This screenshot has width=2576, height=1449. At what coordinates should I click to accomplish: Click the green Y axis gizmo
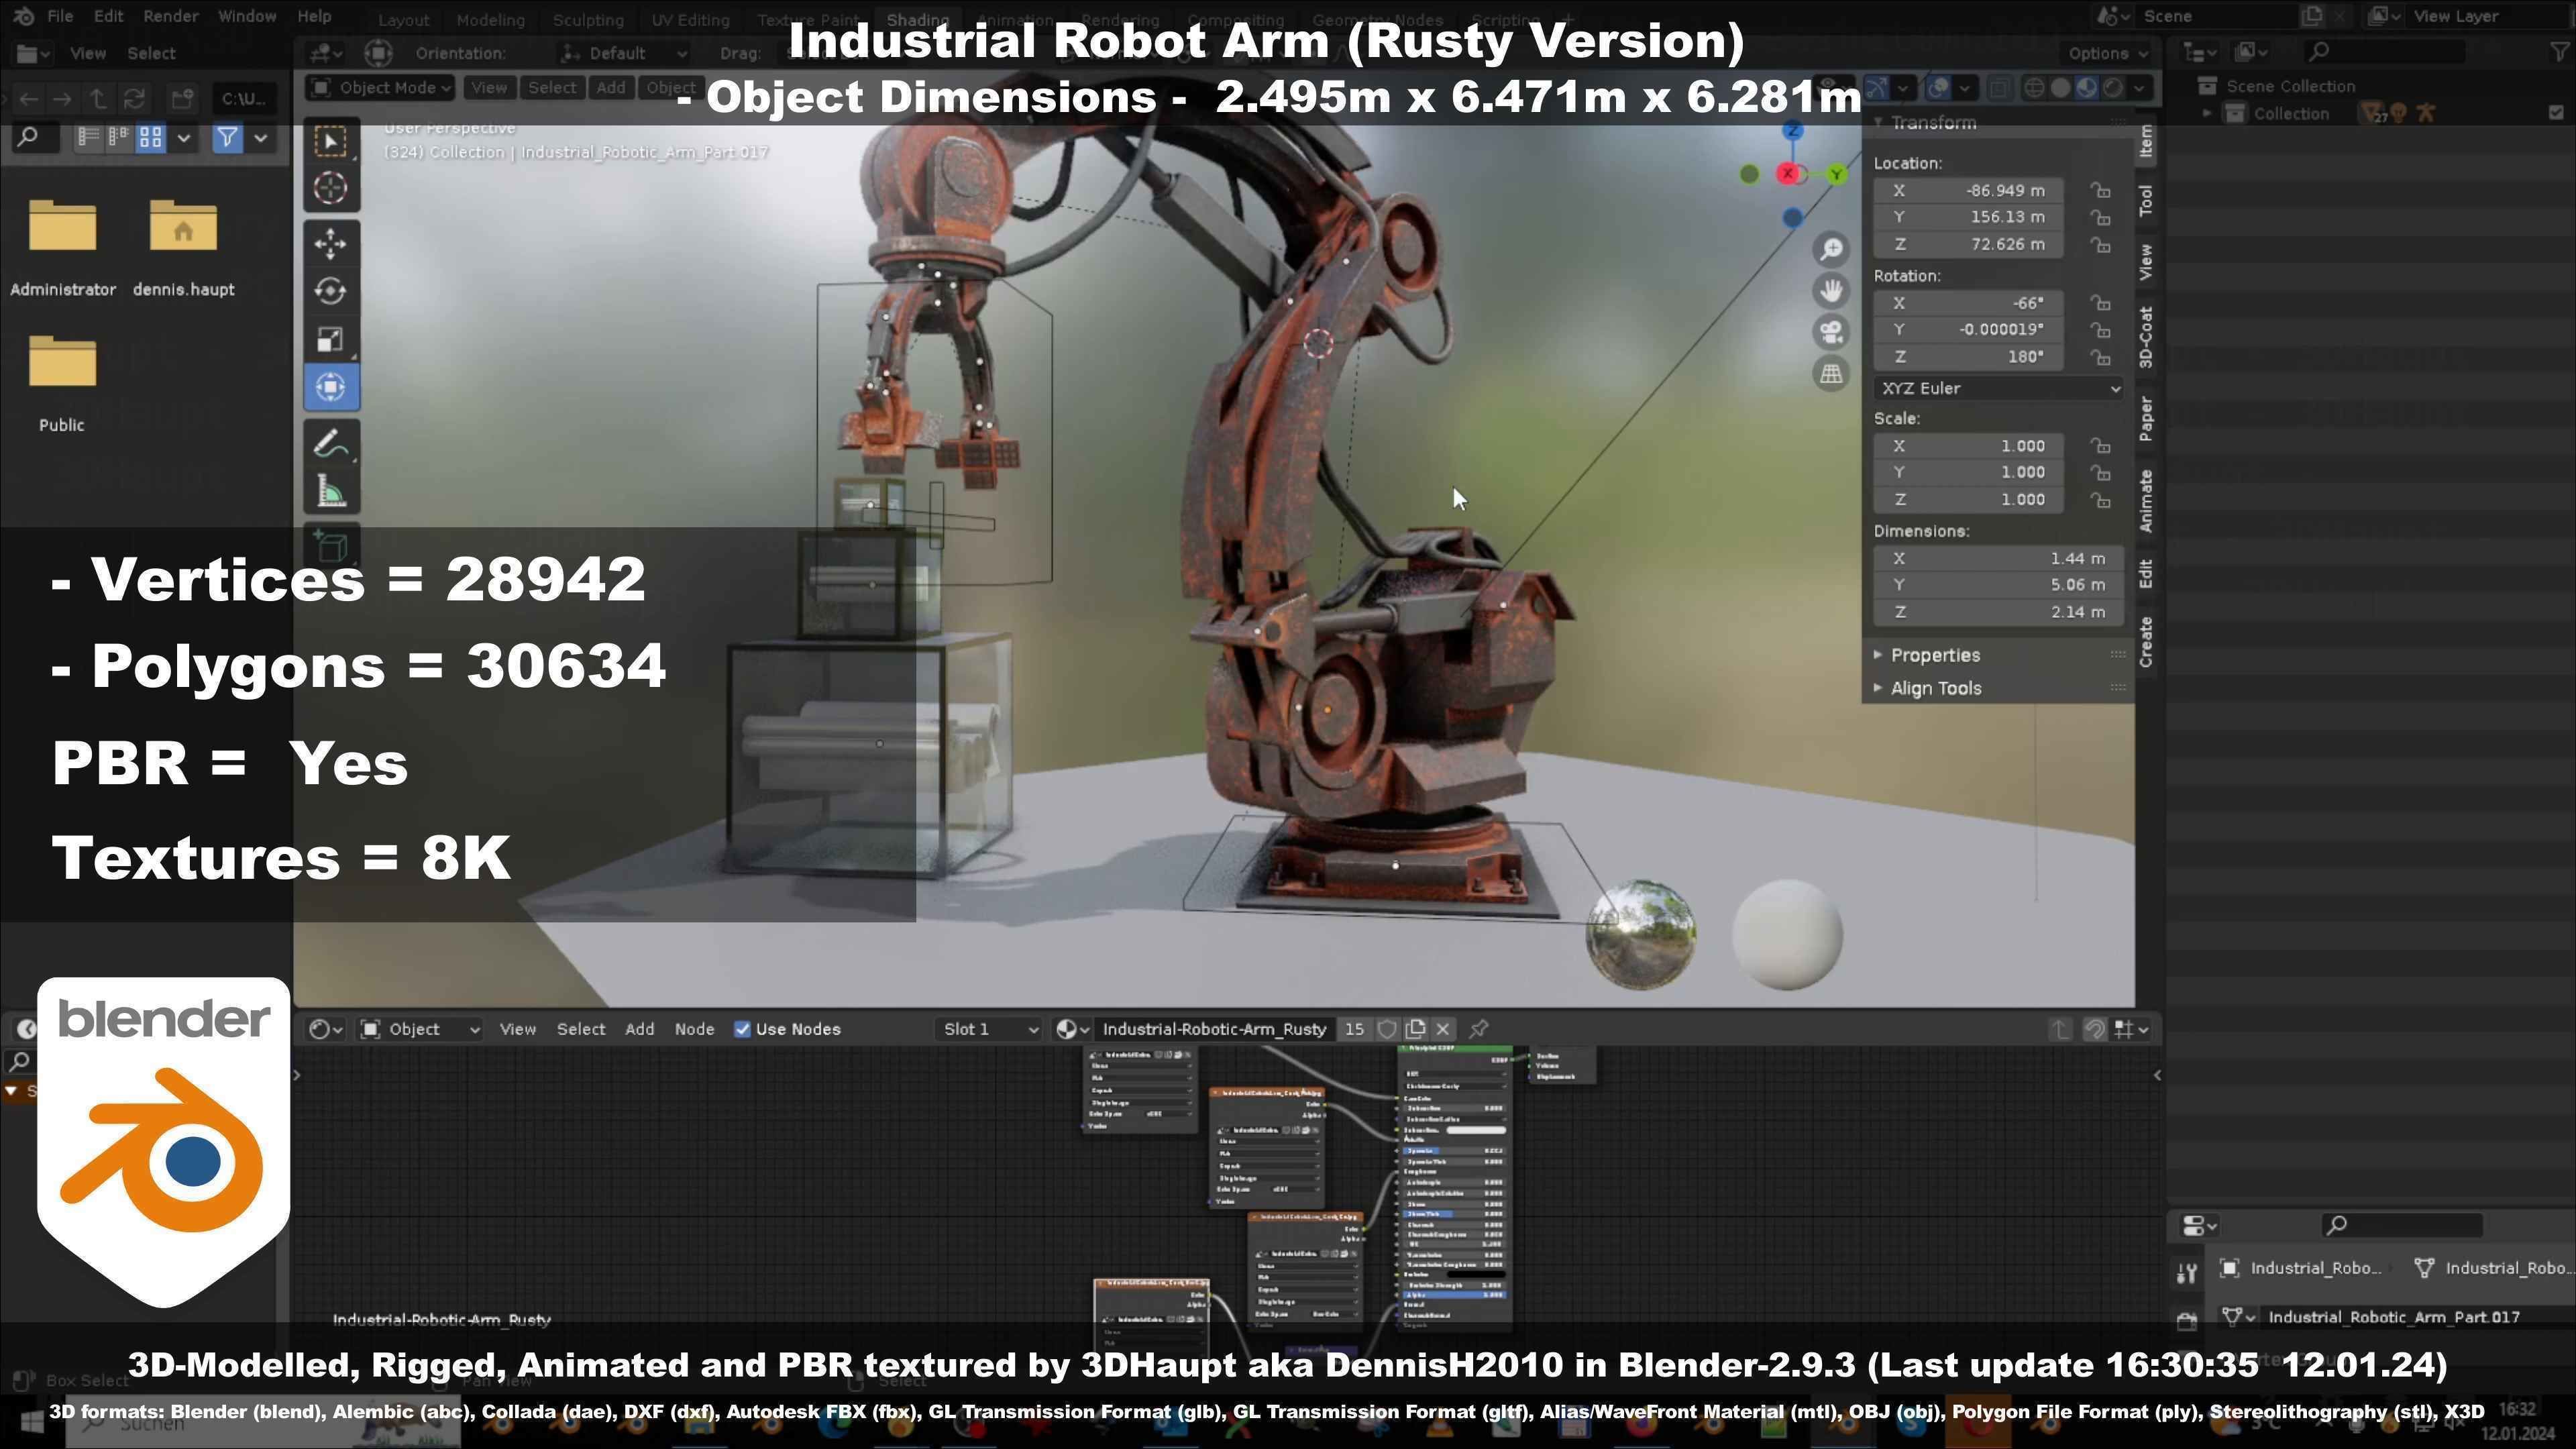(1836, 174)
